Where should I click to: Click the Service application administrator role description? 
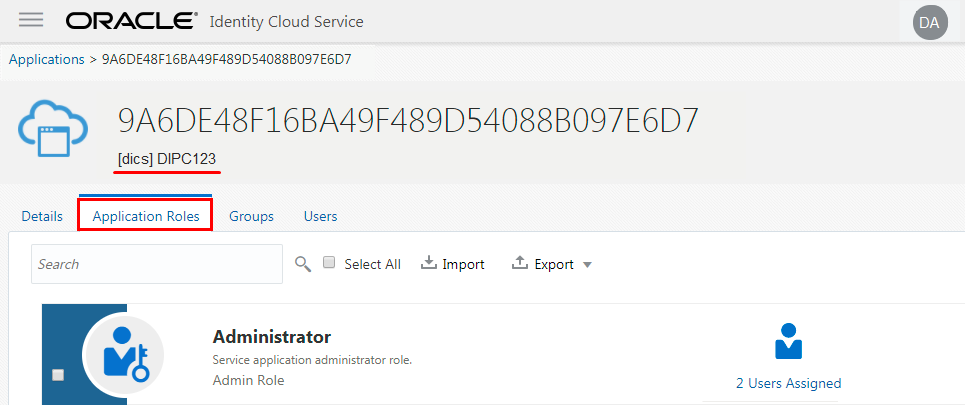click(312, 360)
